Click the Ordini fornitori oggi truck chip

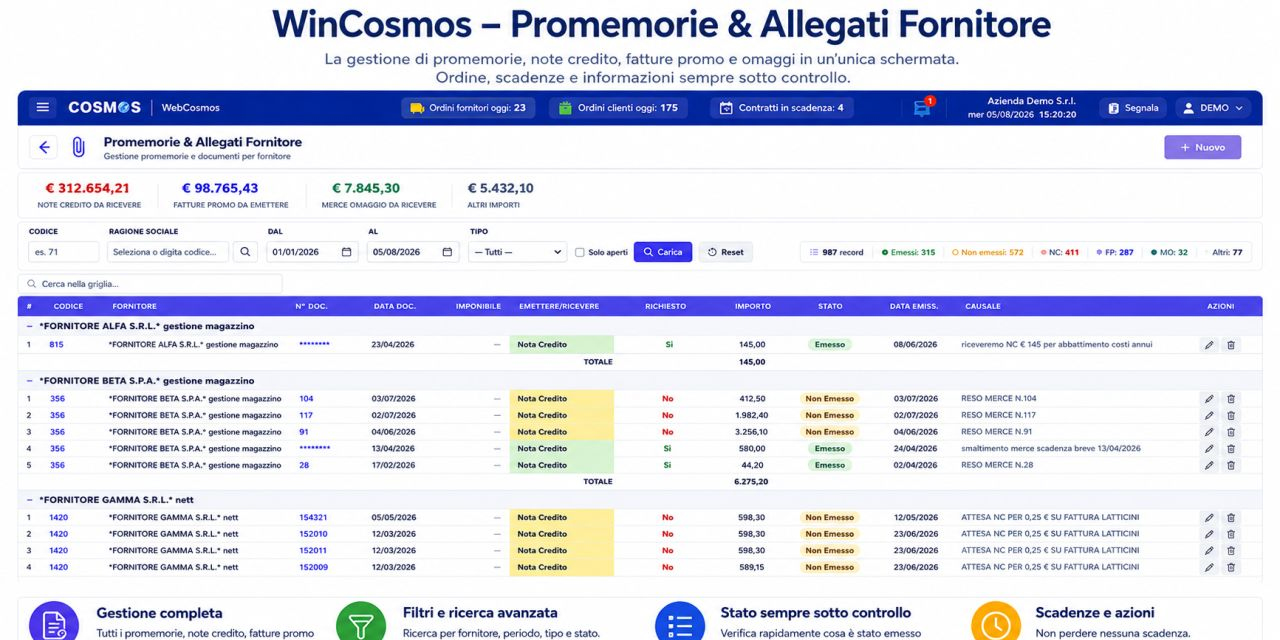tap(468, 108)
